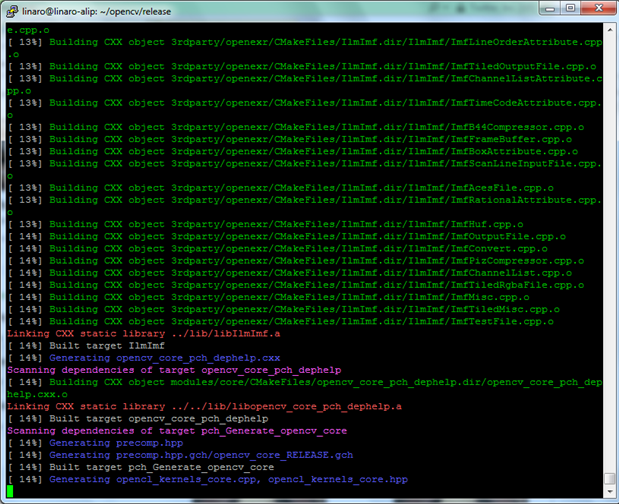Click the ImfHuf.cpp.o build line
Image resolution: width=619 pixels, height=504 pixels.
coord(265,225)
